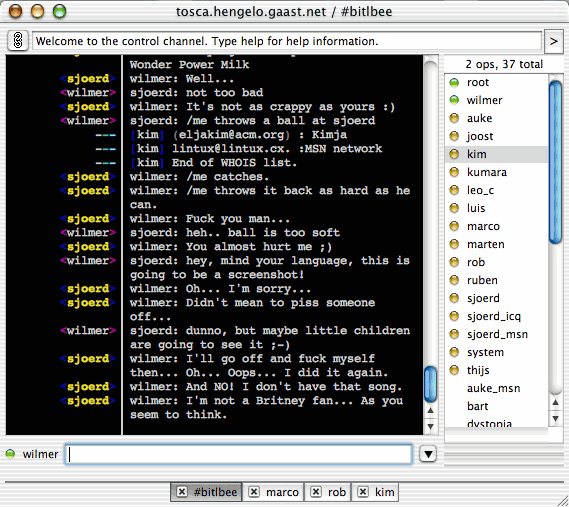The height and width of the screenshot is (507, 569).
Task: Close the #bitlbee tab
Action: click(x=182, y=492)
